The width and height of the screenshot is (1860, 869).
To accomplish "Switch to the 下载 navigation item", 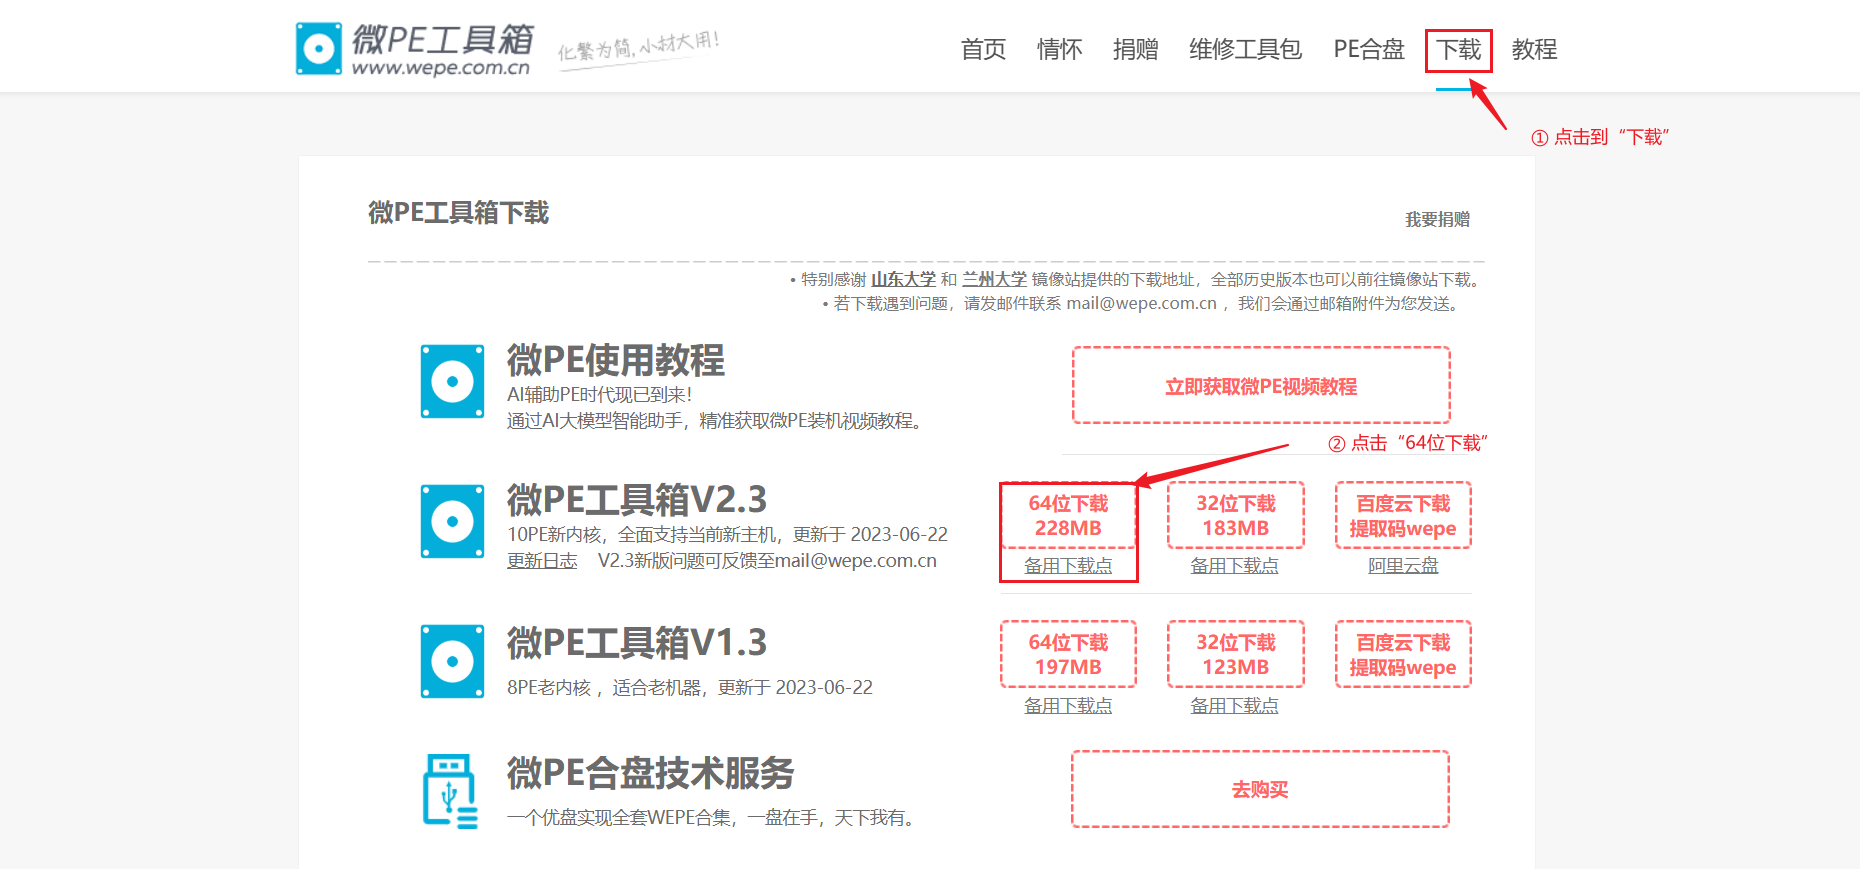I will coord(1459,49).
